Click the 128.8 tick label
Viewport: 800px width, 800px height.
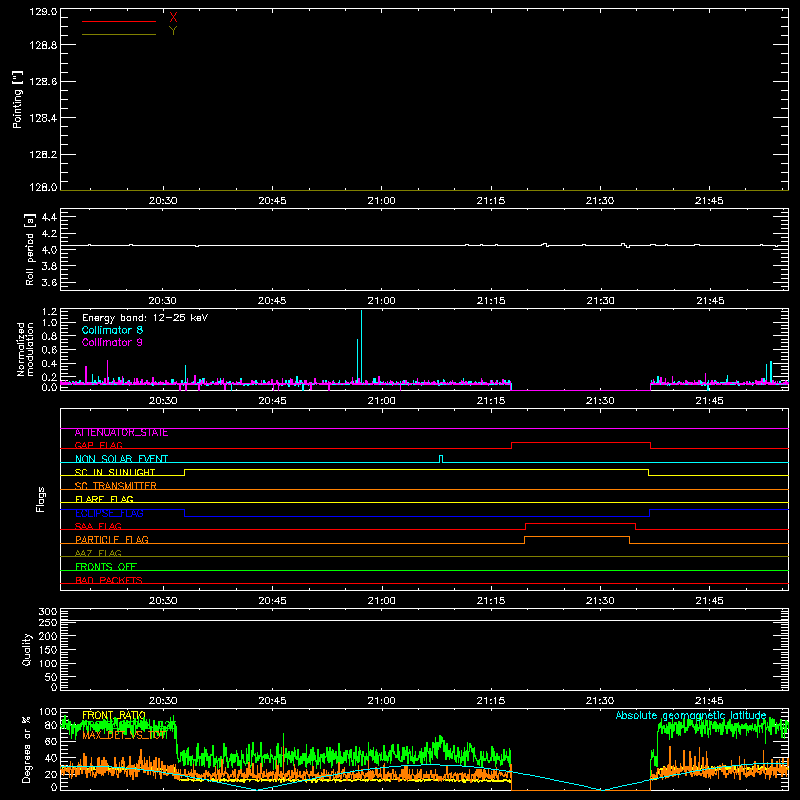(x=43, y=45)
